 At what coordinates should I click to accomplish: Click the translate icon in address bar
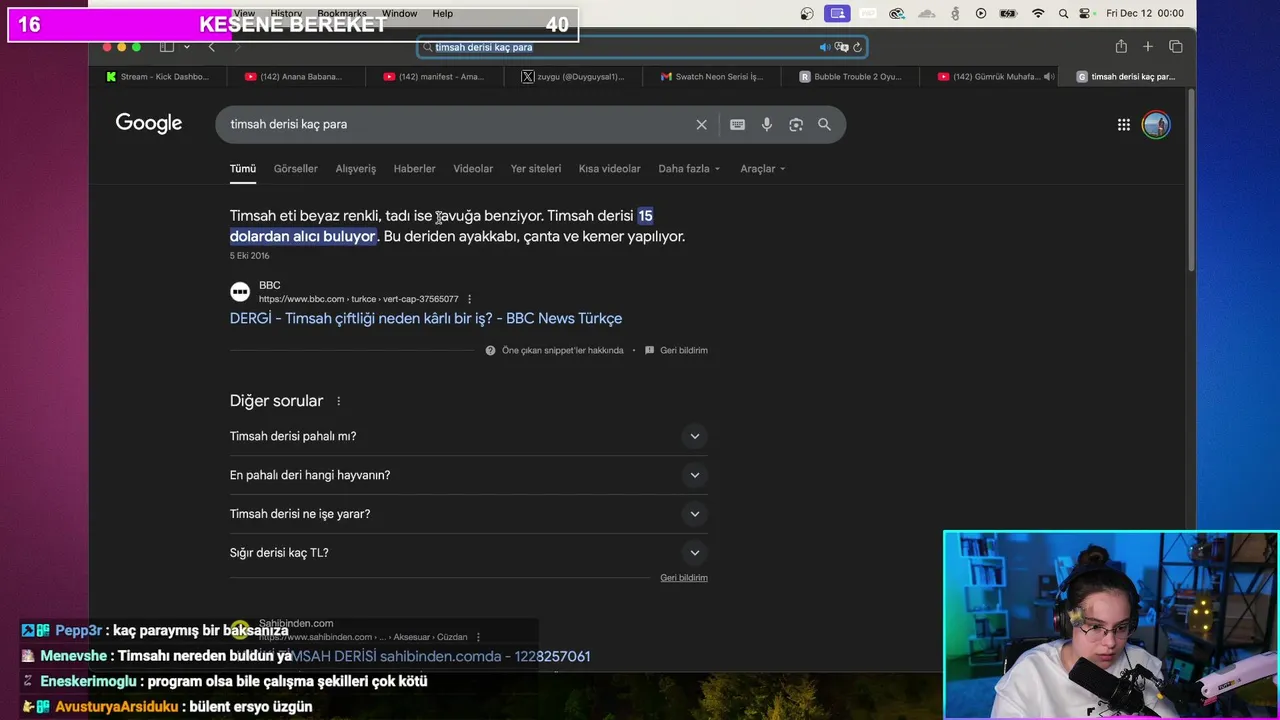click(841, 47)
